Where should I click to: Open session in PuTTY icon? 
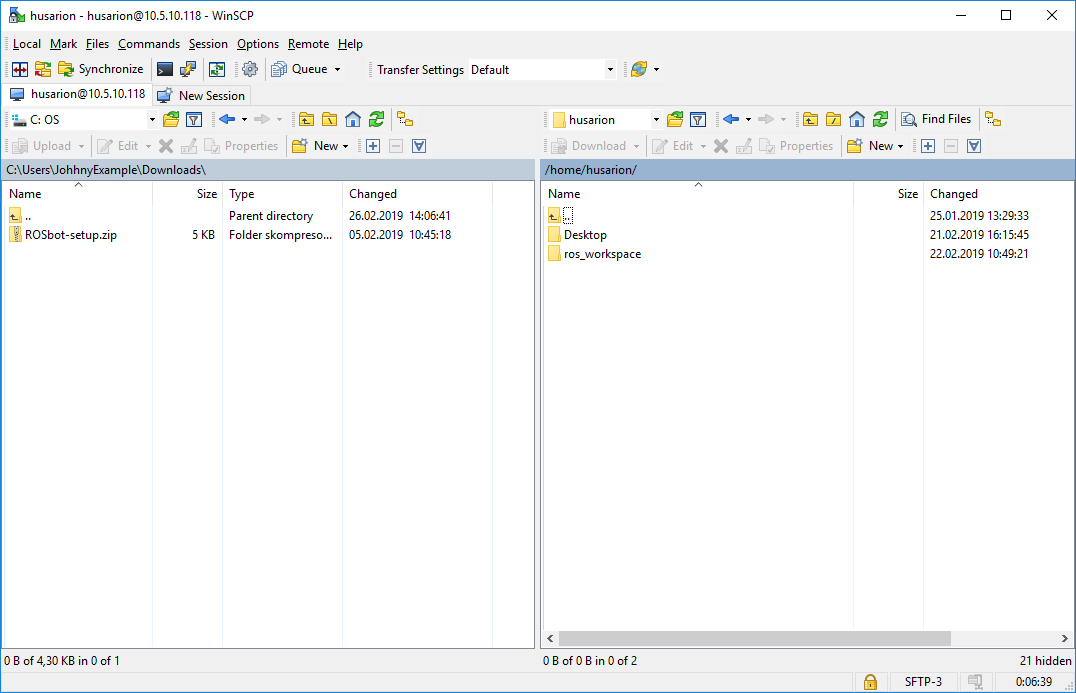(188, 69)
